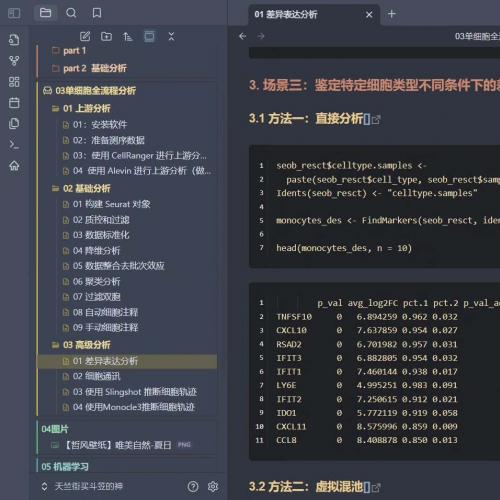Select the 01 差异表达分析 tab
Viewport: 500px width, 500px height.
coord(313,15)
